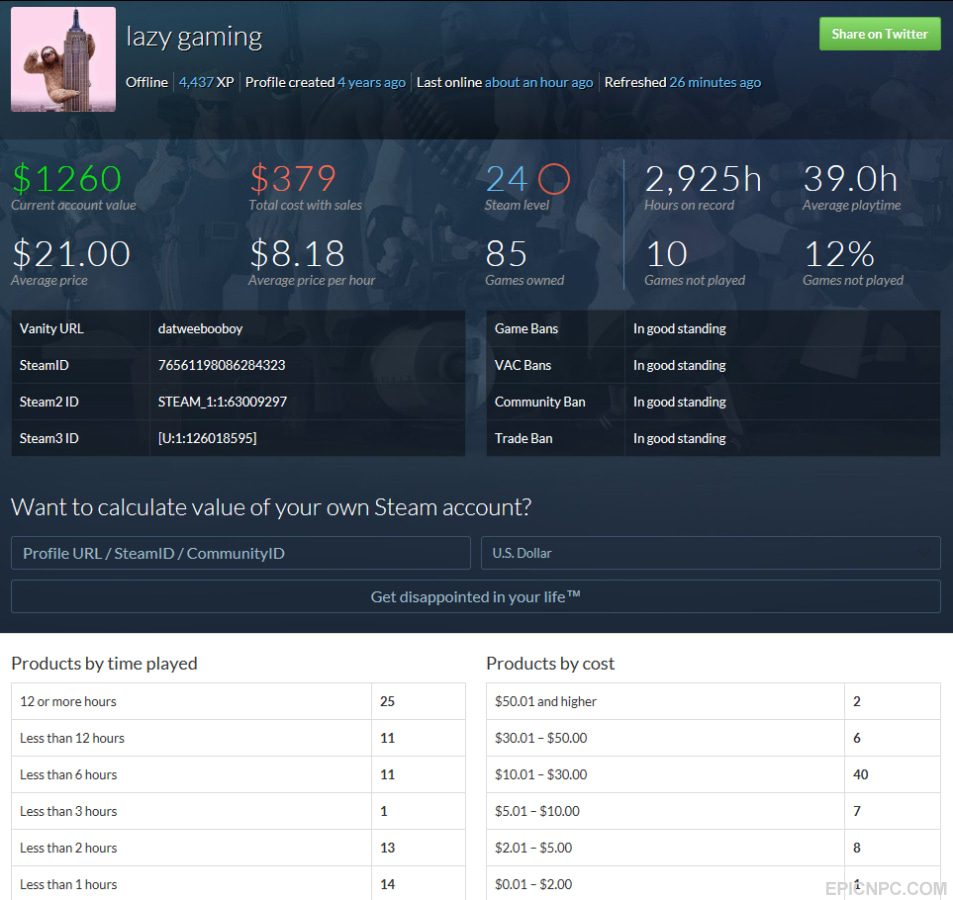Select the datweebooboy vanity URL value

[200, 329]
